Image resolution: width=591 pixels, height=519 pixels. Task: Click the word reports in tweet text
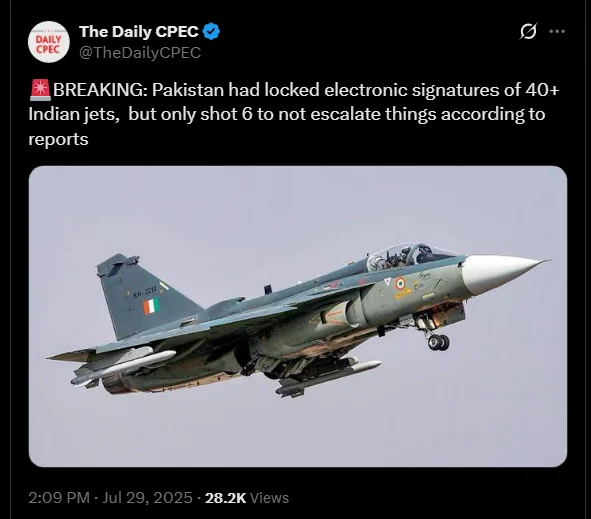coord(58,139)
